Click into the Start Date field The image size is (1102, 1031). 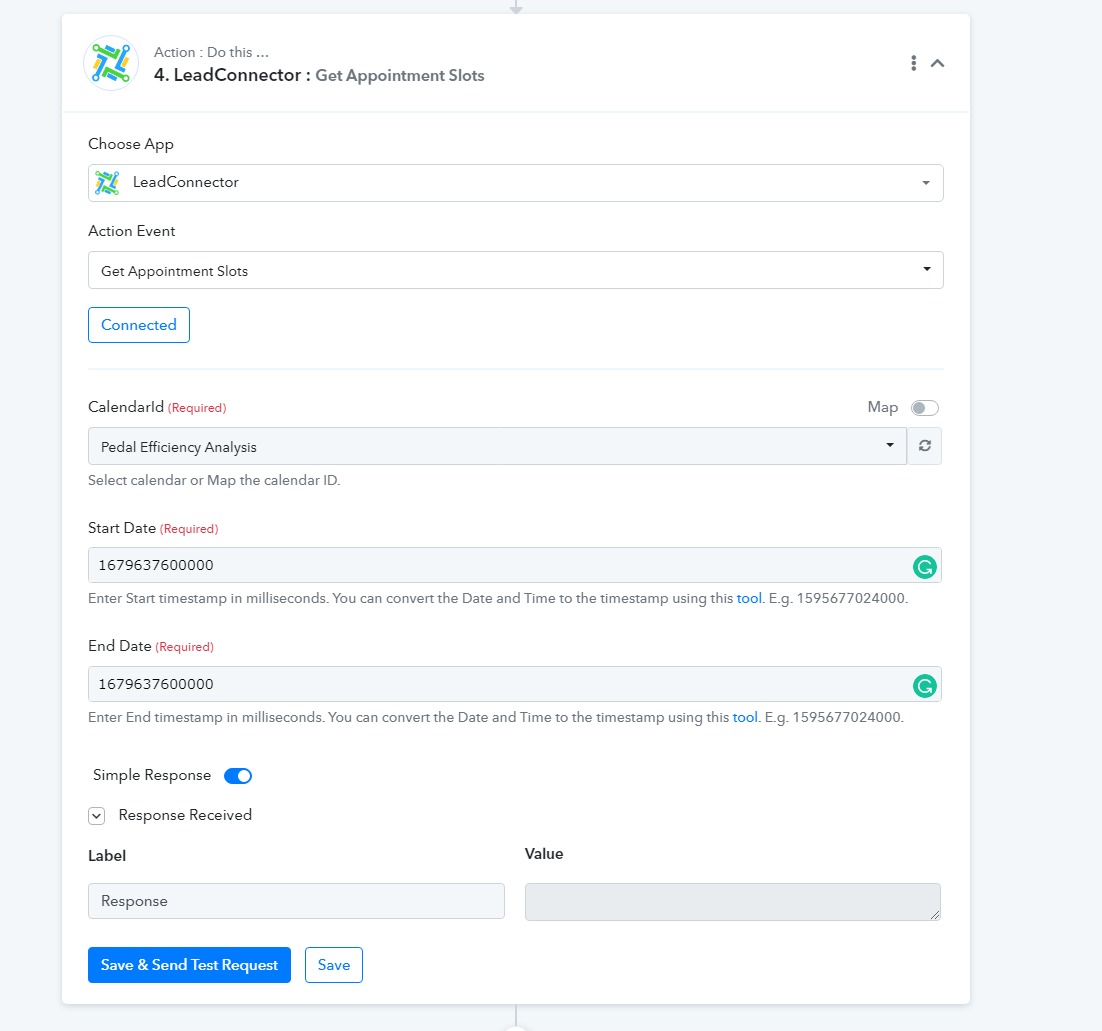(514, 565)
